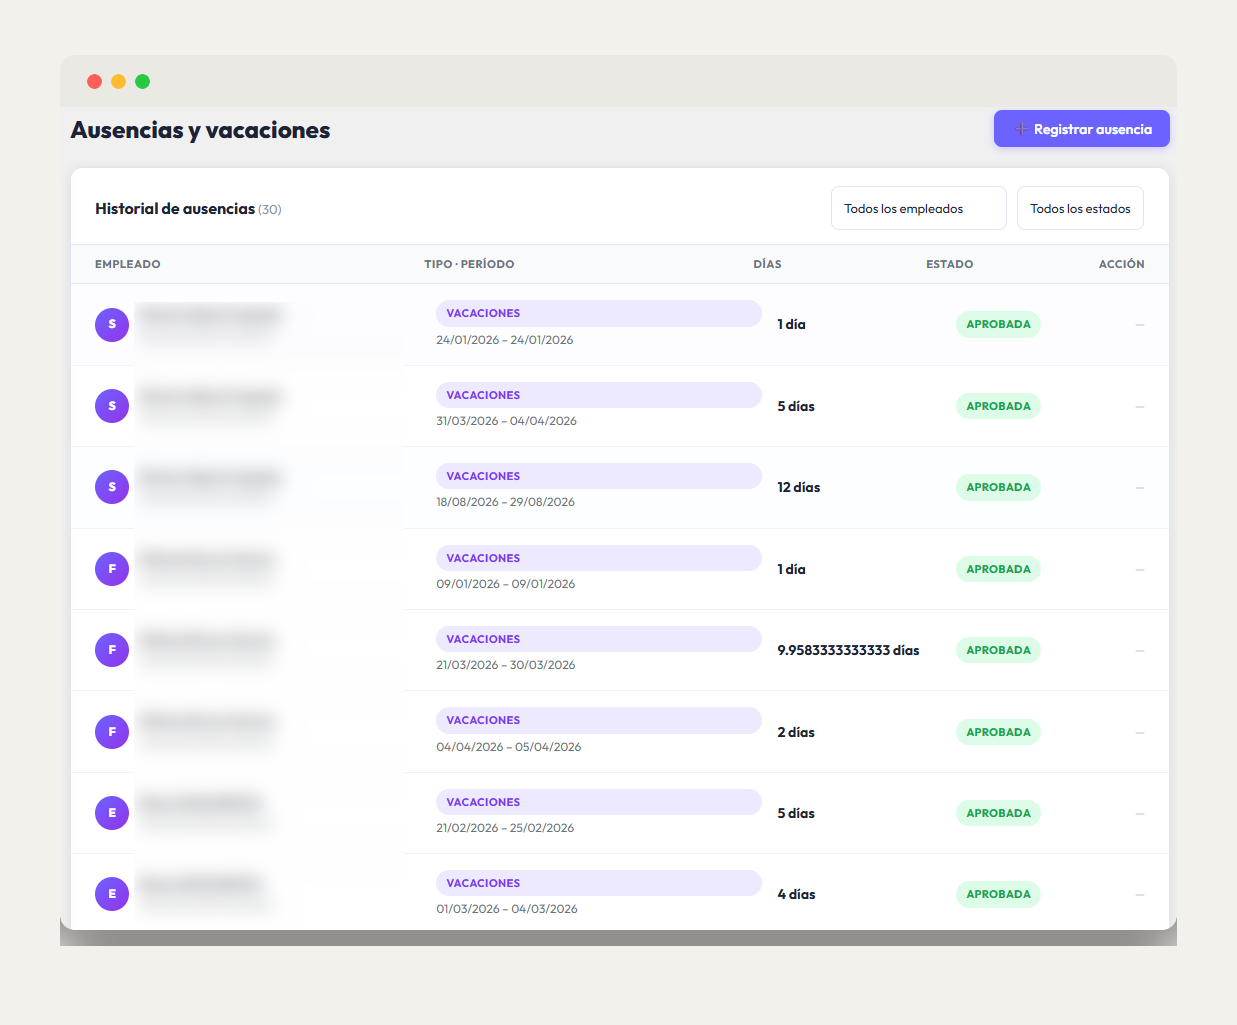
Task: Click the F avatar for 04/04/2026 vacation
Action: pos(112,732)
